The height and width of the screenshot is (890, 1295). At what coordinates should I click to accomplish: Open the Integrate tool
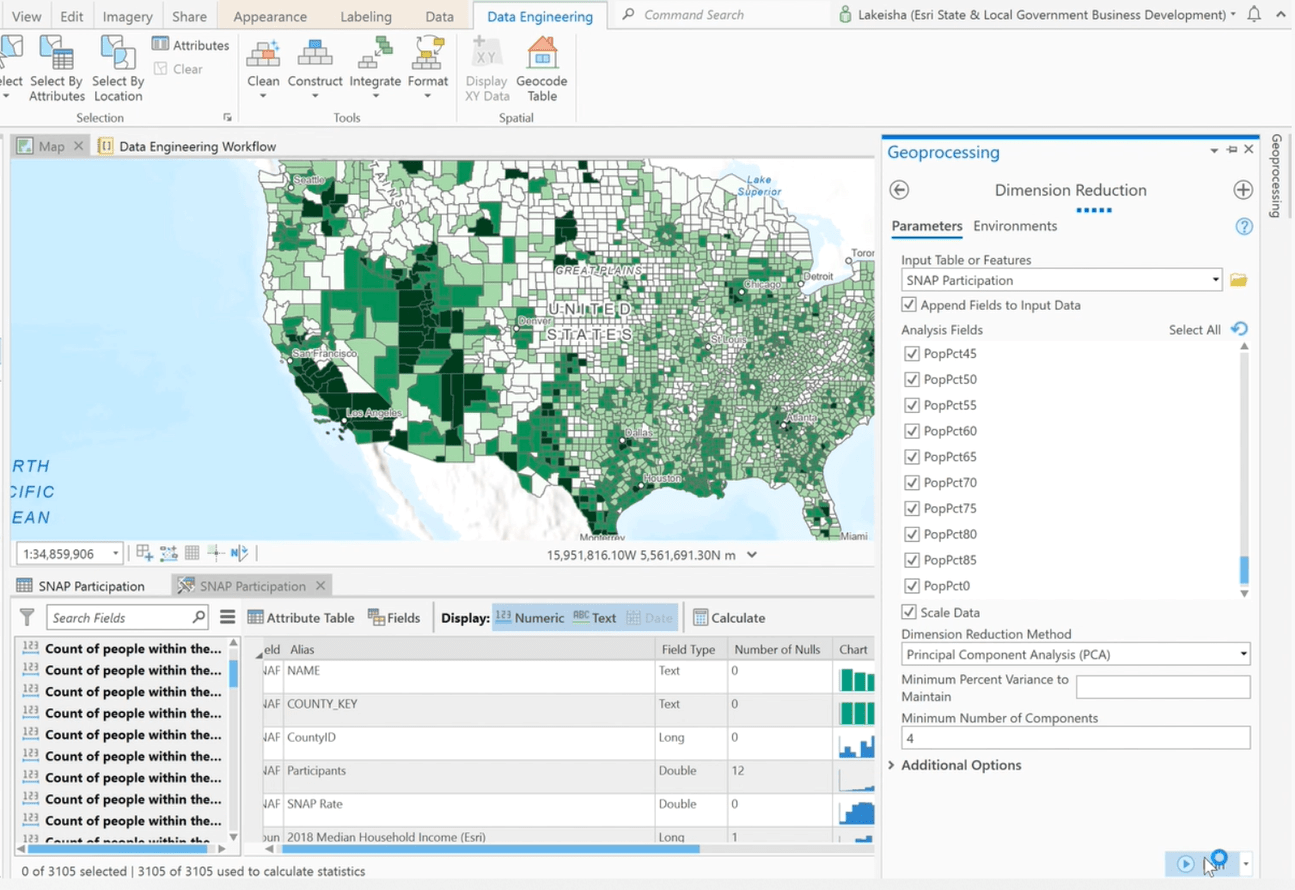coord(375,65)
